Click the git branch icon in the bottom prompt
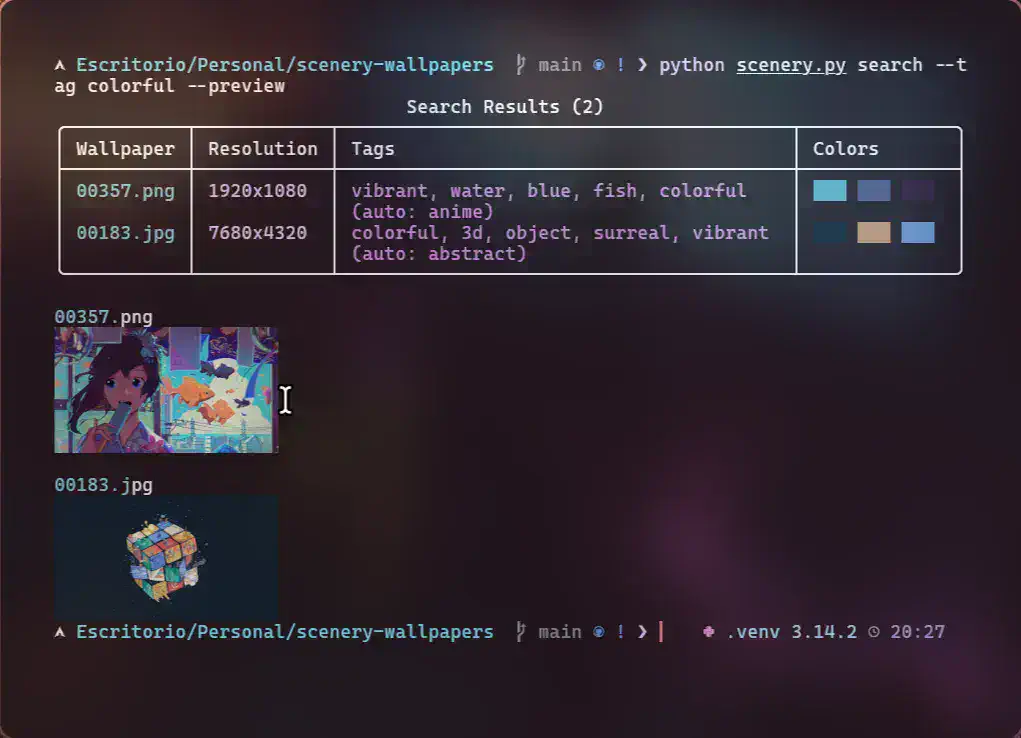Viewport: 1021px width, 738px height. [x=520, y=632]
